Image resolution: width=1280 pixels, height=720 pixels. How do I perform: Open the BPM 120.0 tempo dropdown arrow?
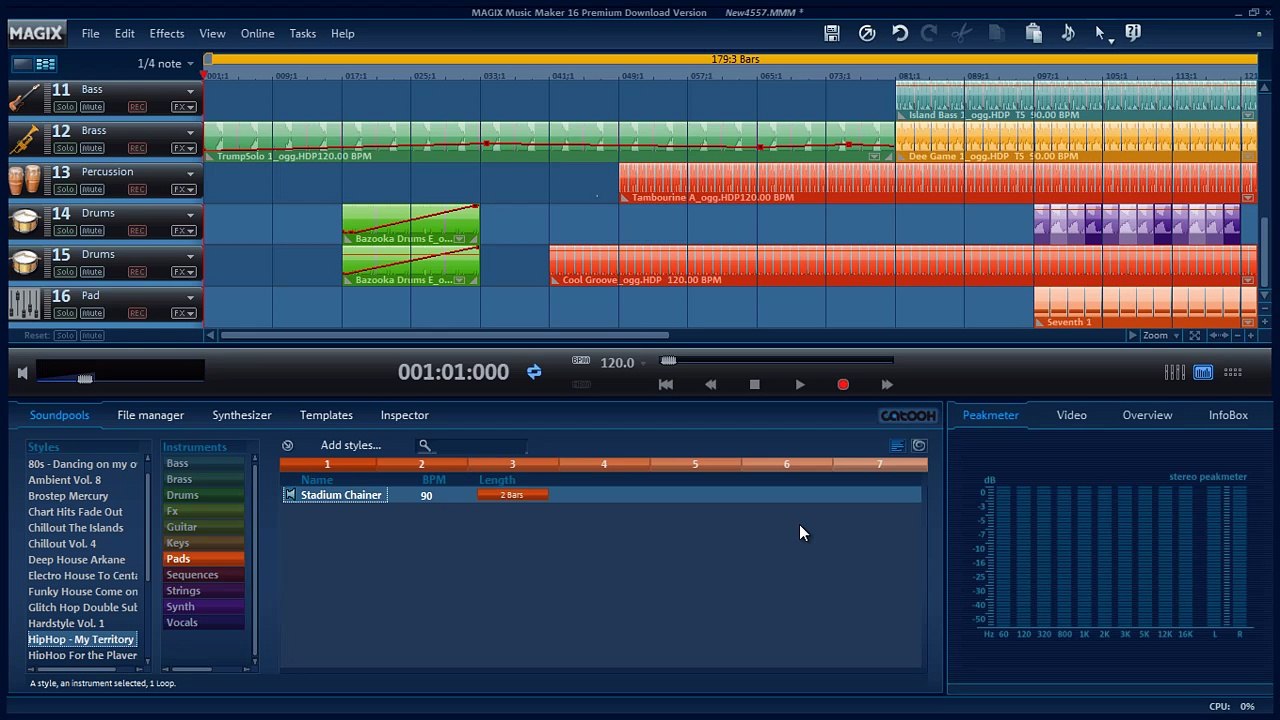point(643,363)
